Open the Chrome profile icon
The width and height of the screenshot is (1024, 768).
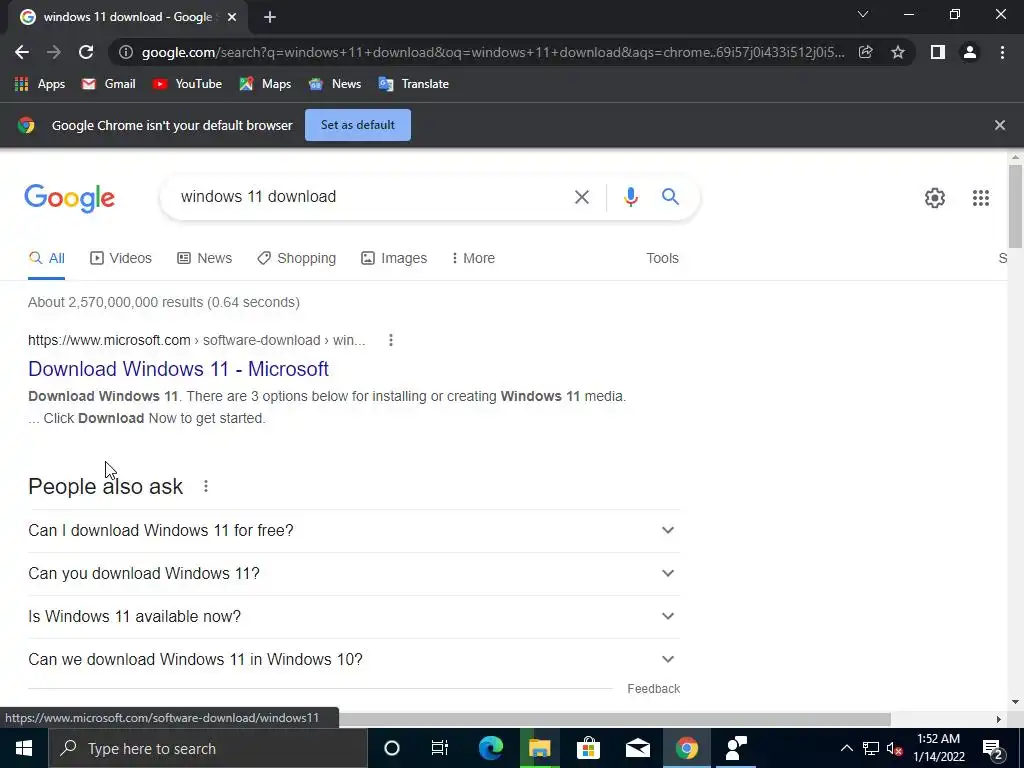970,52
